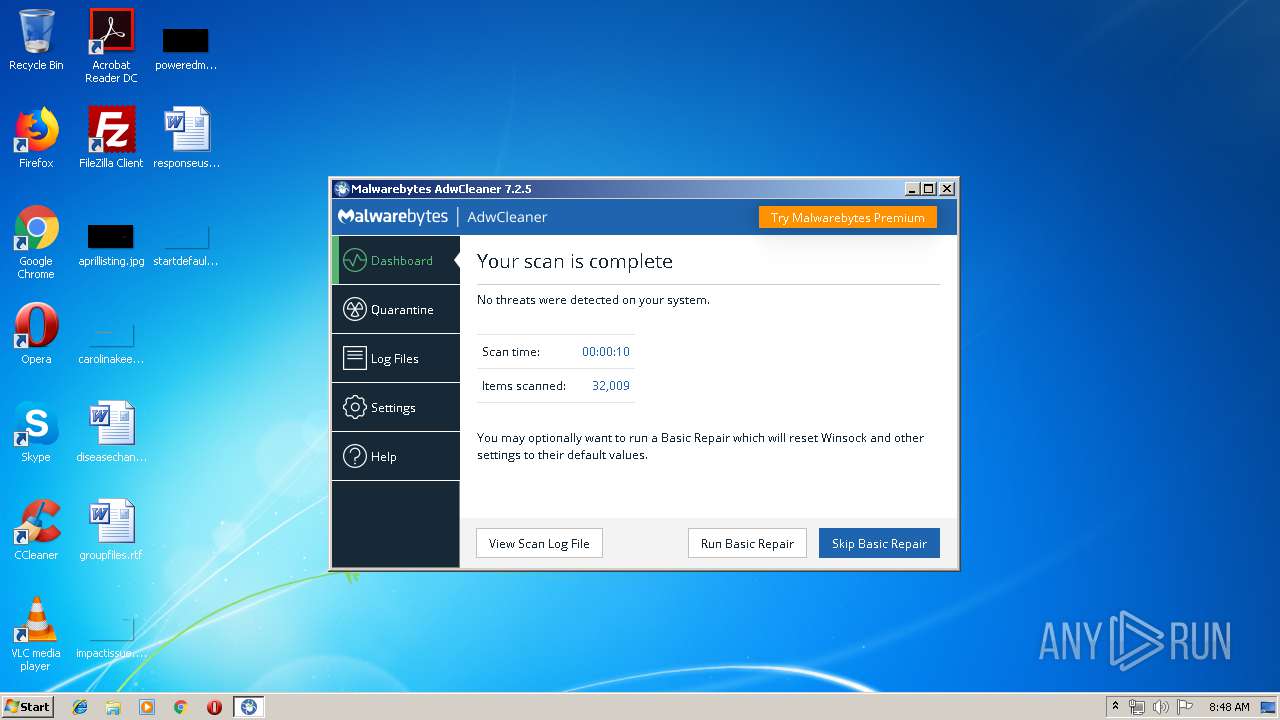Viewport: 1280px width, 720px height.
Task: Select the poweredm desktop file
Action: (186, 48)
